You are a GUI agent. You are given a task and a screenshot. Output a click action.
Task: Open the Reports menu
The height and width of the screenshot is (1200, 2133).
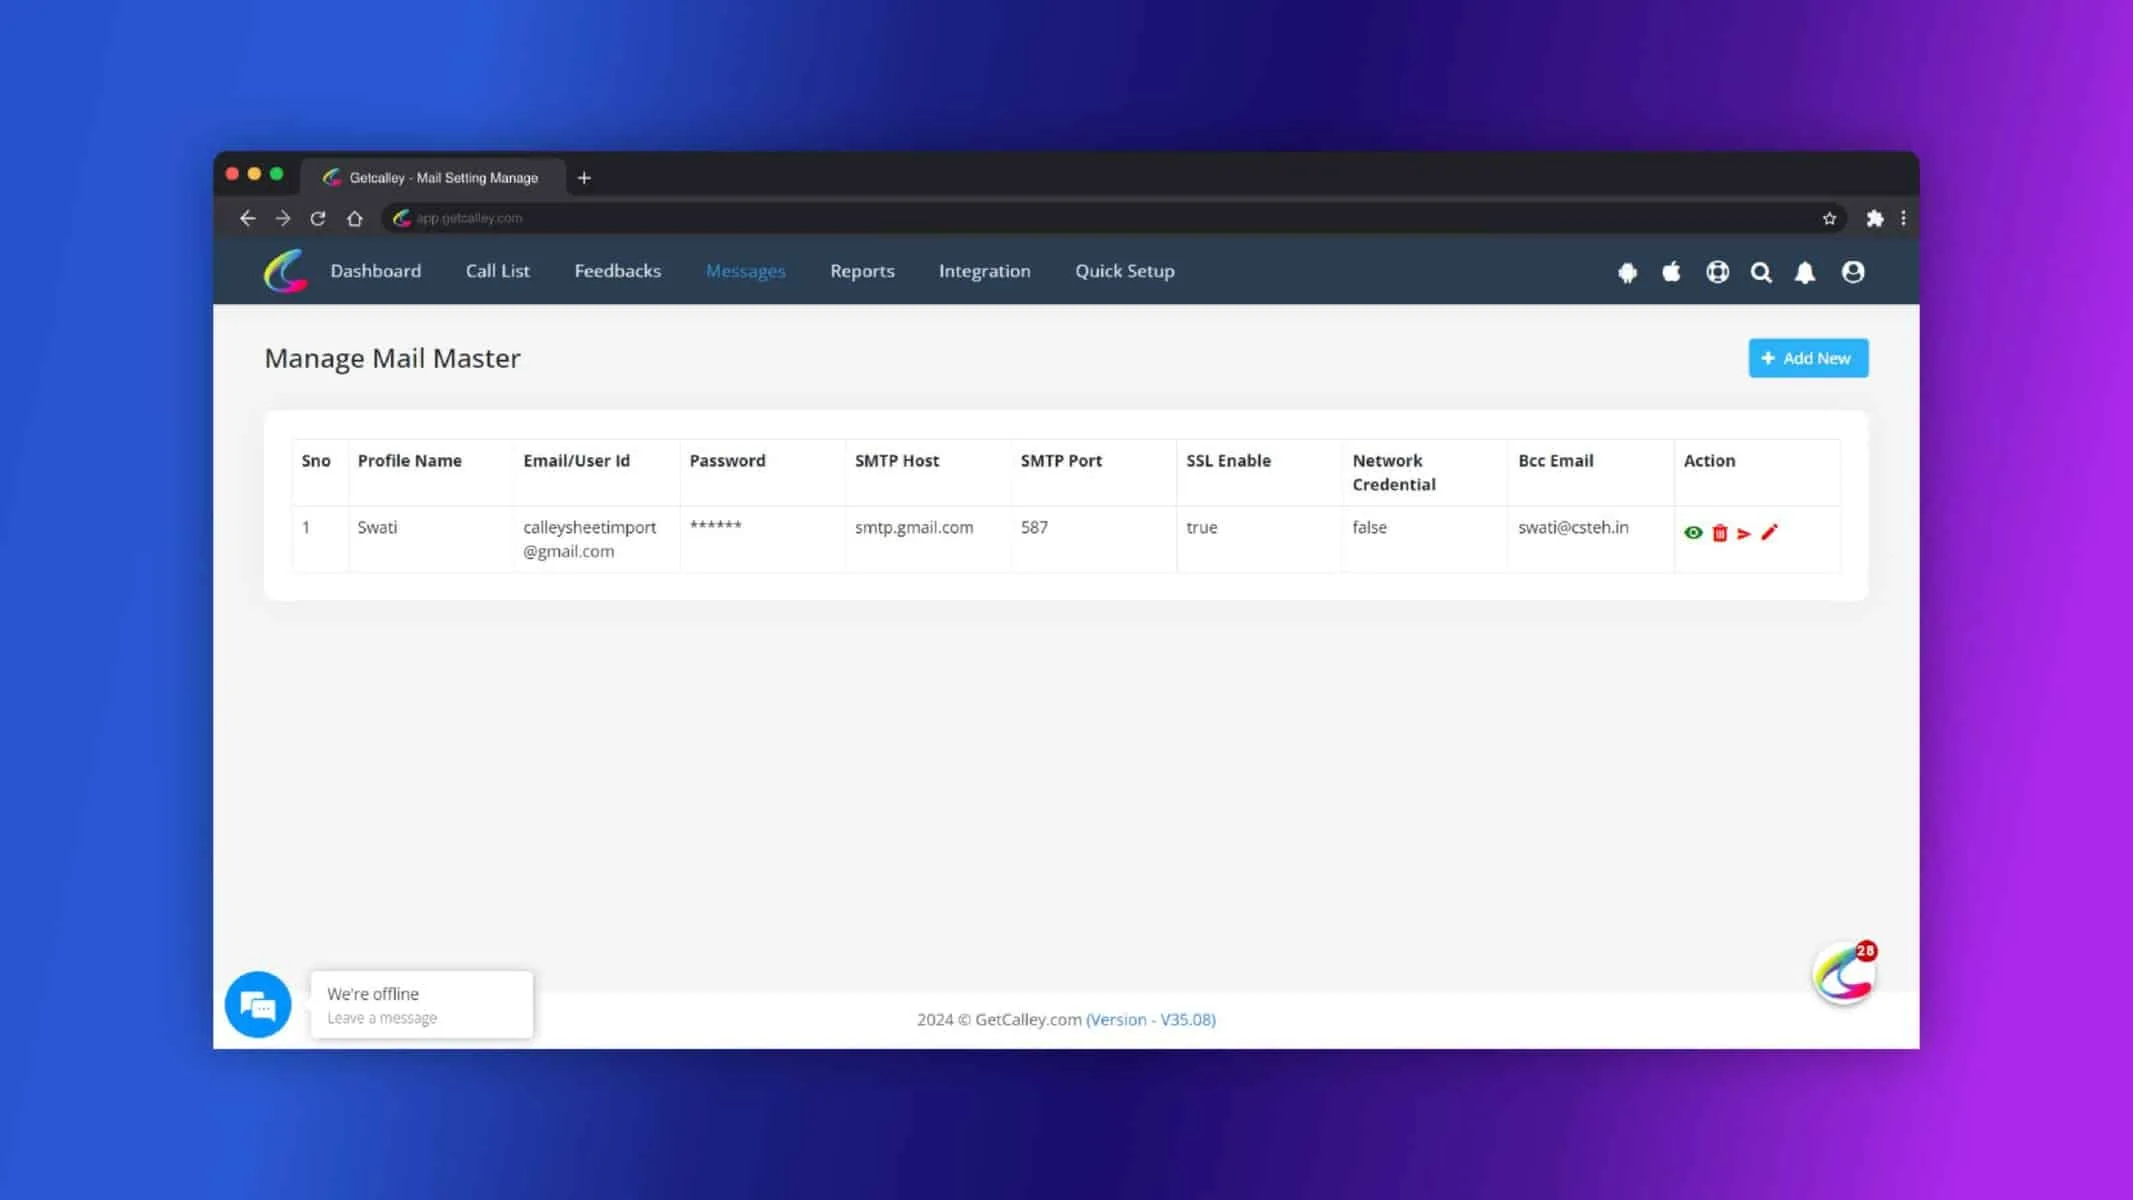point(862,271)
